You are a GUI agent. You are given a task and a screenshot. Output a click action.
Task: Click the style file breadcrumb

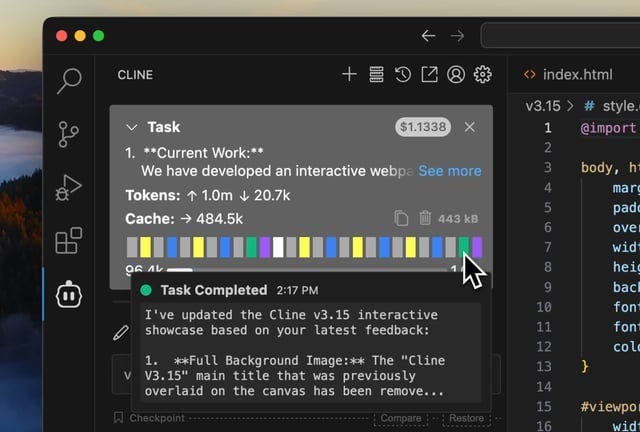click(x=611, y=106)
